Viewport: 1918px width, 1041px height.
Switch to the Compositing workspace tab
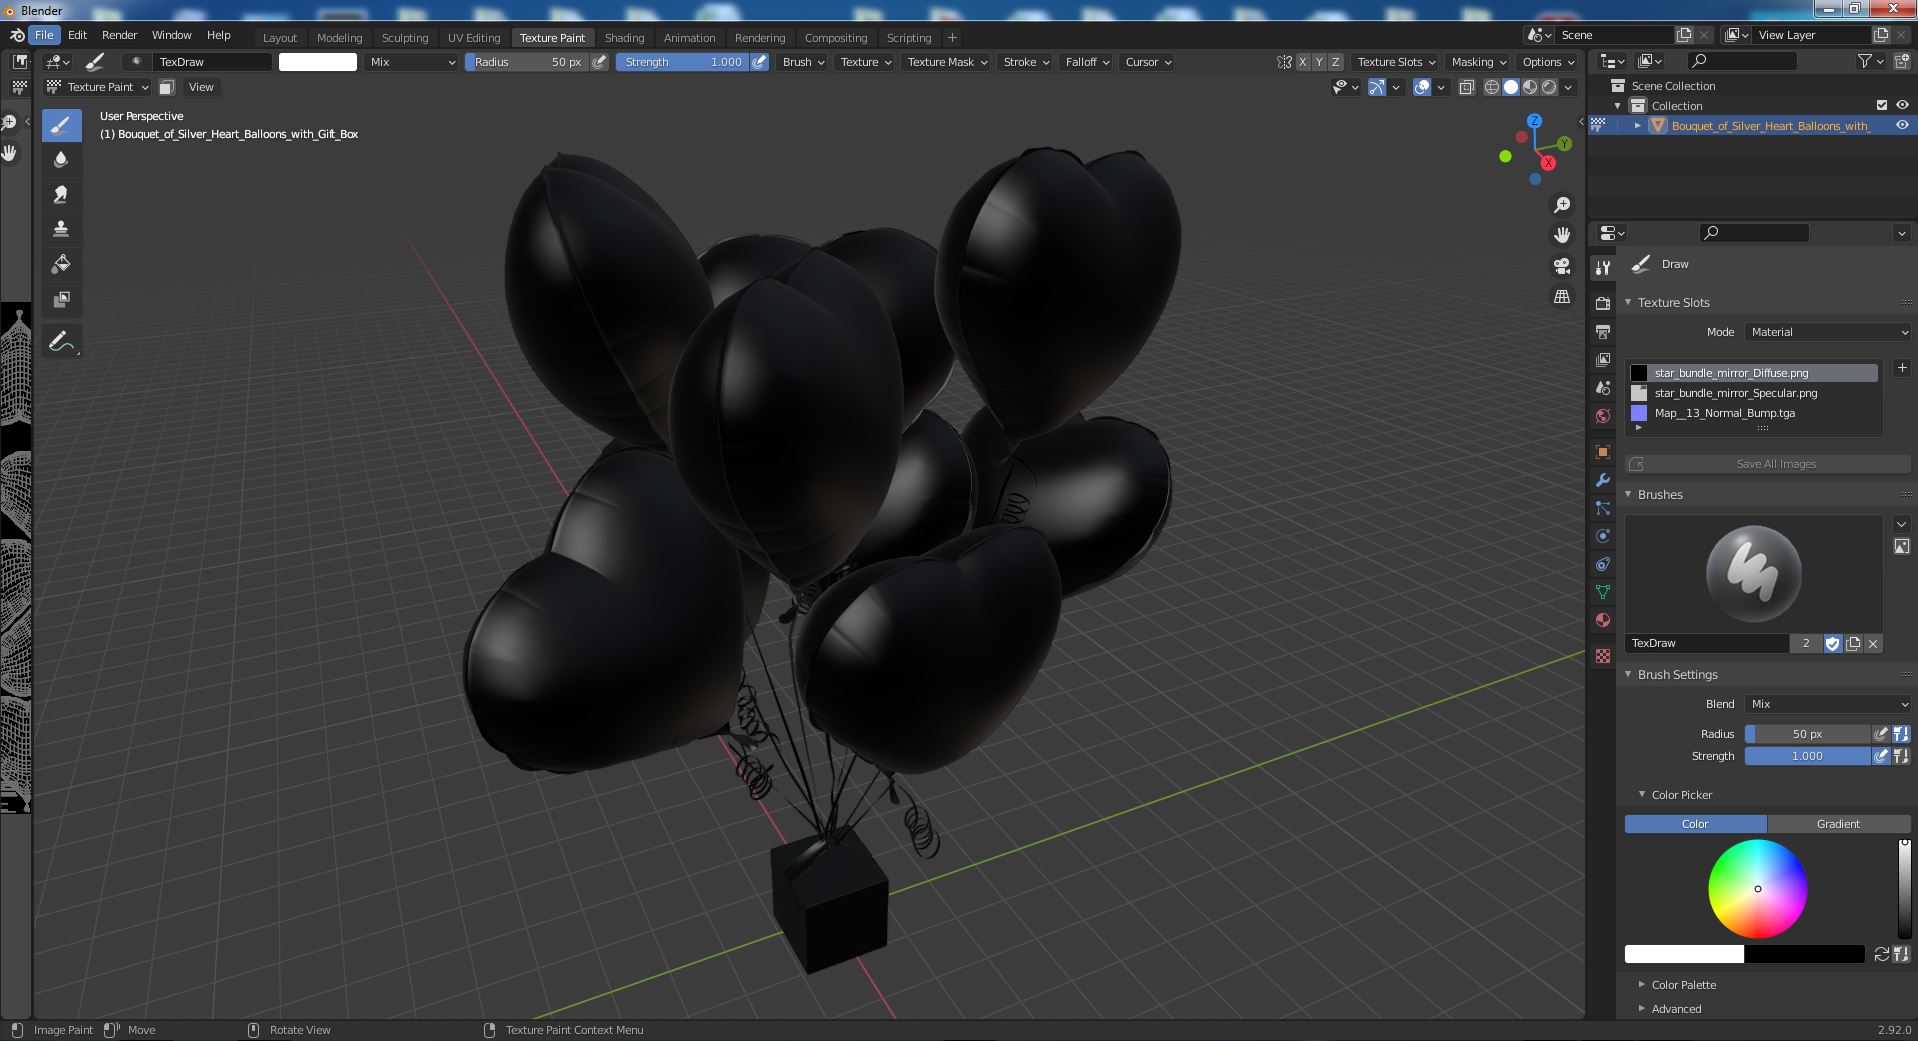(836, 38)
